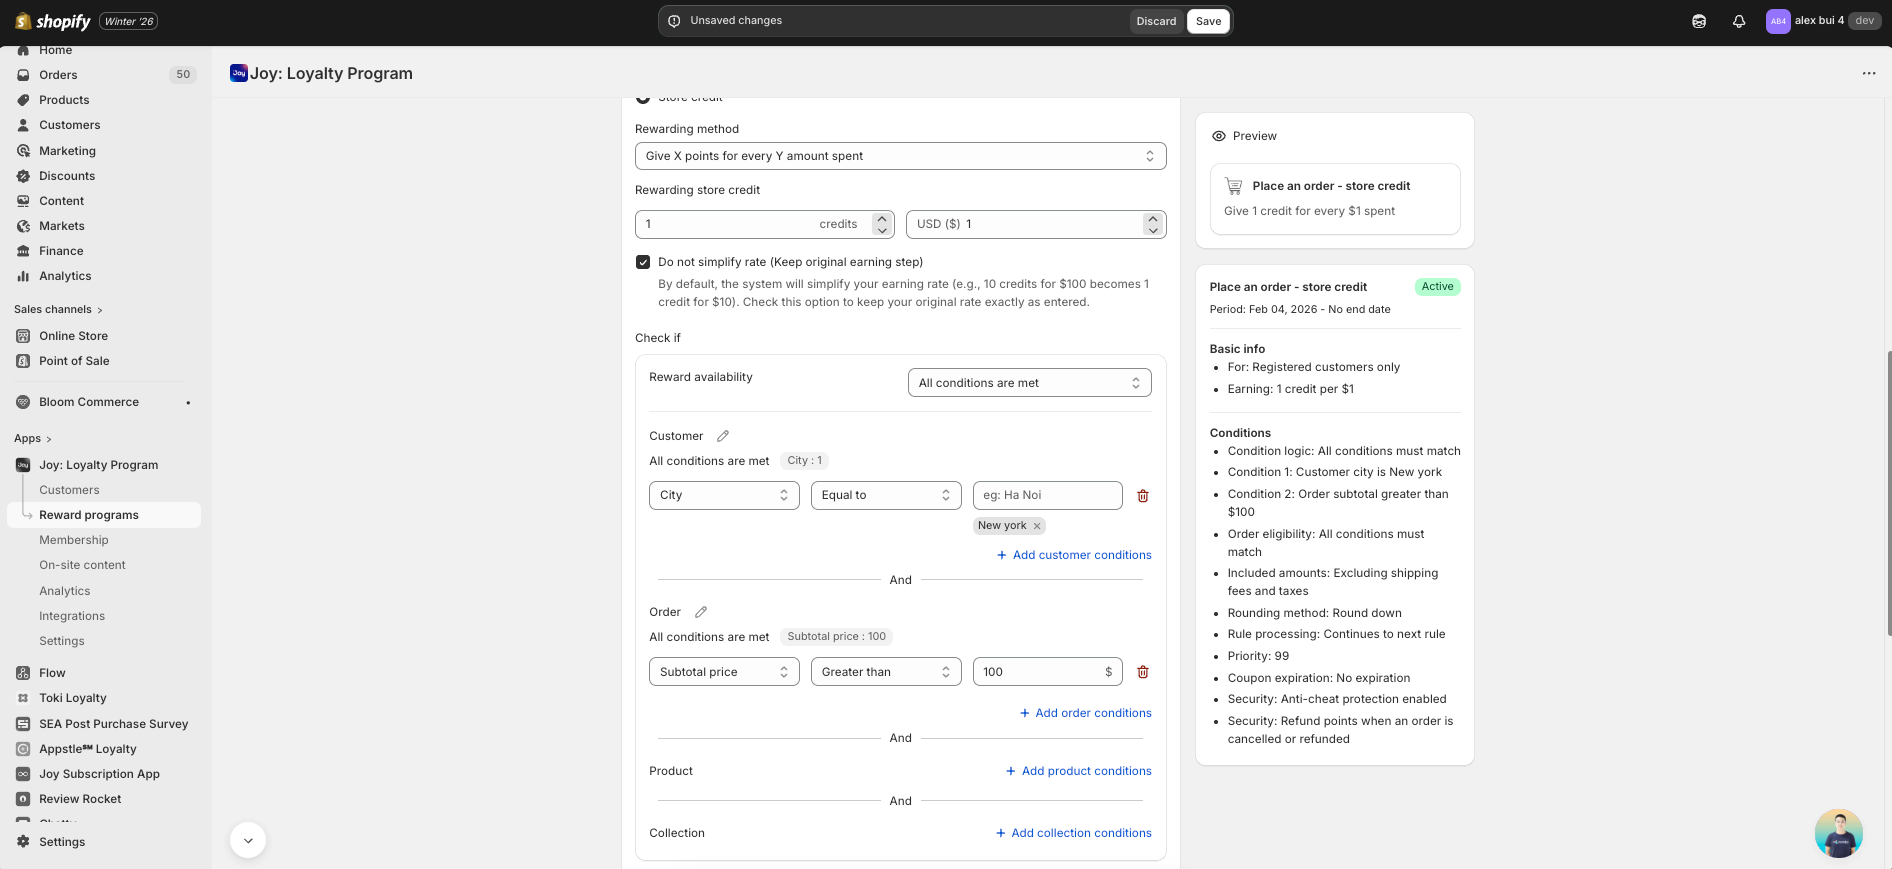Image resolution: width=1892 pixels, height=869 pixels.
Task: Click the pencil icon next to Order
Action: [x=701, y=612]
